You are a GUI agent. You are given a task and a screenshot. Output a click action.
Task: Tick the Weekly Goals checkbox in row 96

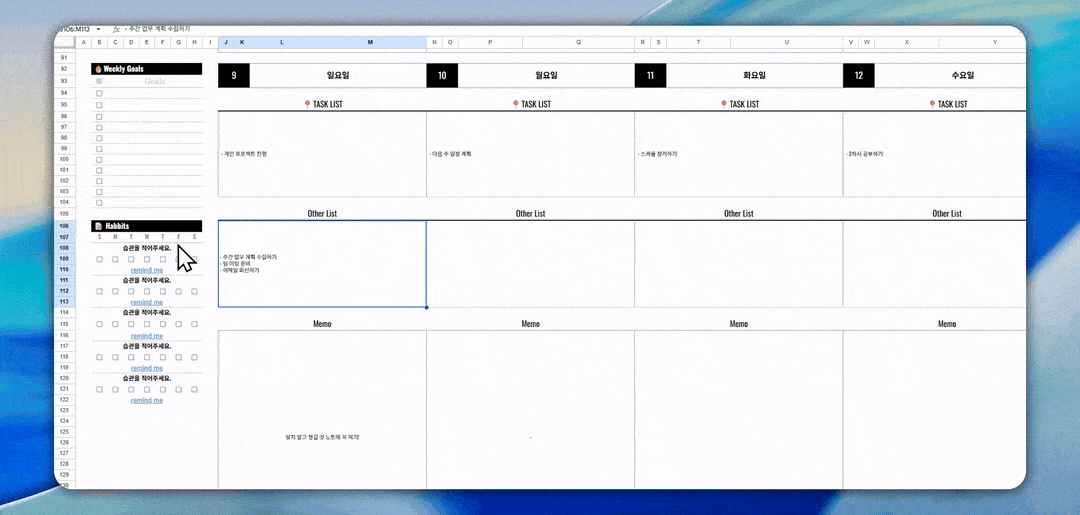point(99,116)
